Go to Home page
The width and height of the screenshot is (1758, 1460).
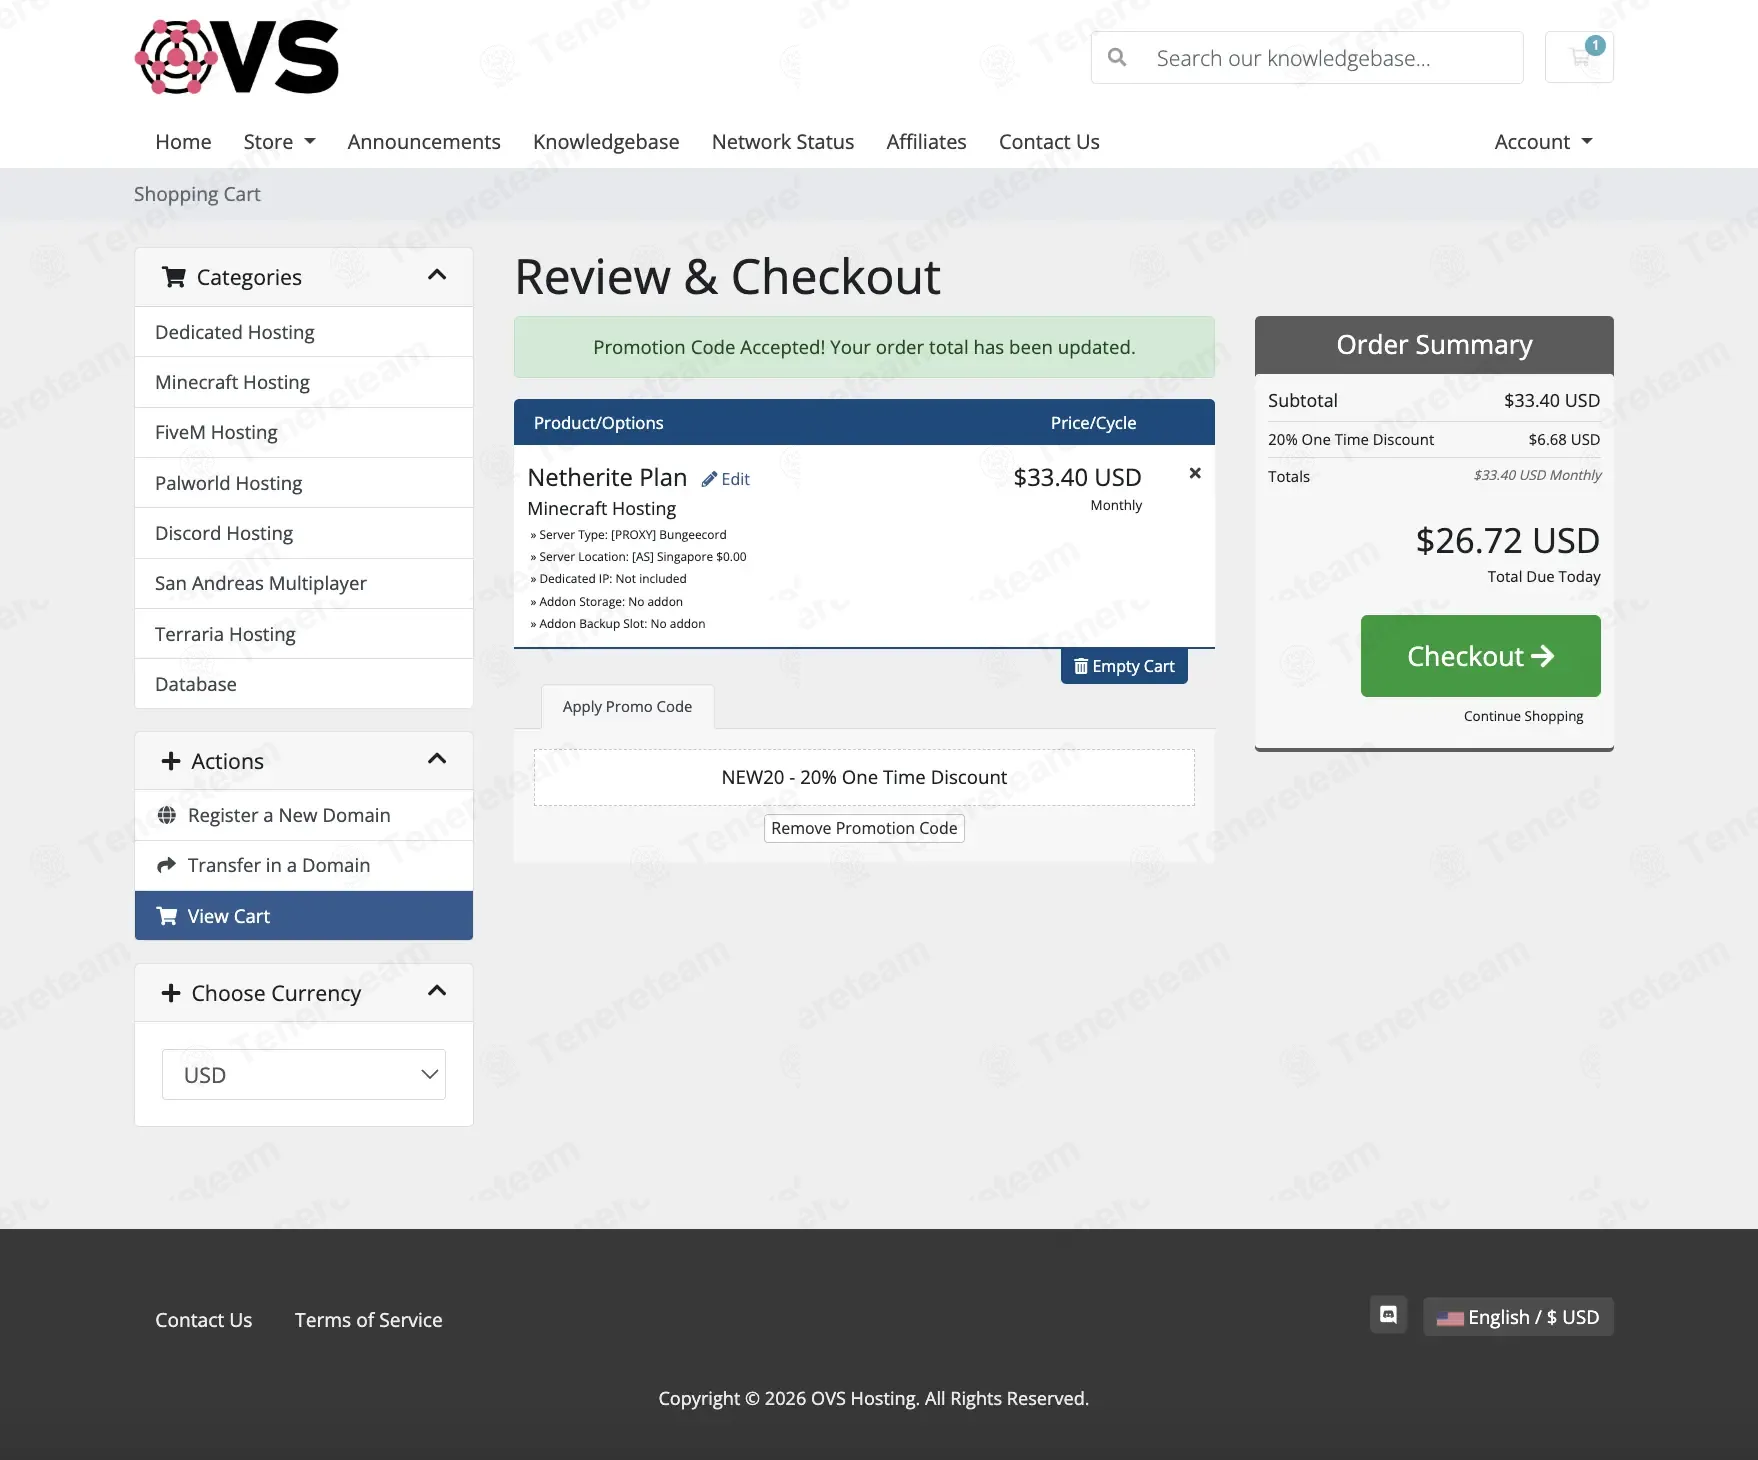[x=183, y=142]
